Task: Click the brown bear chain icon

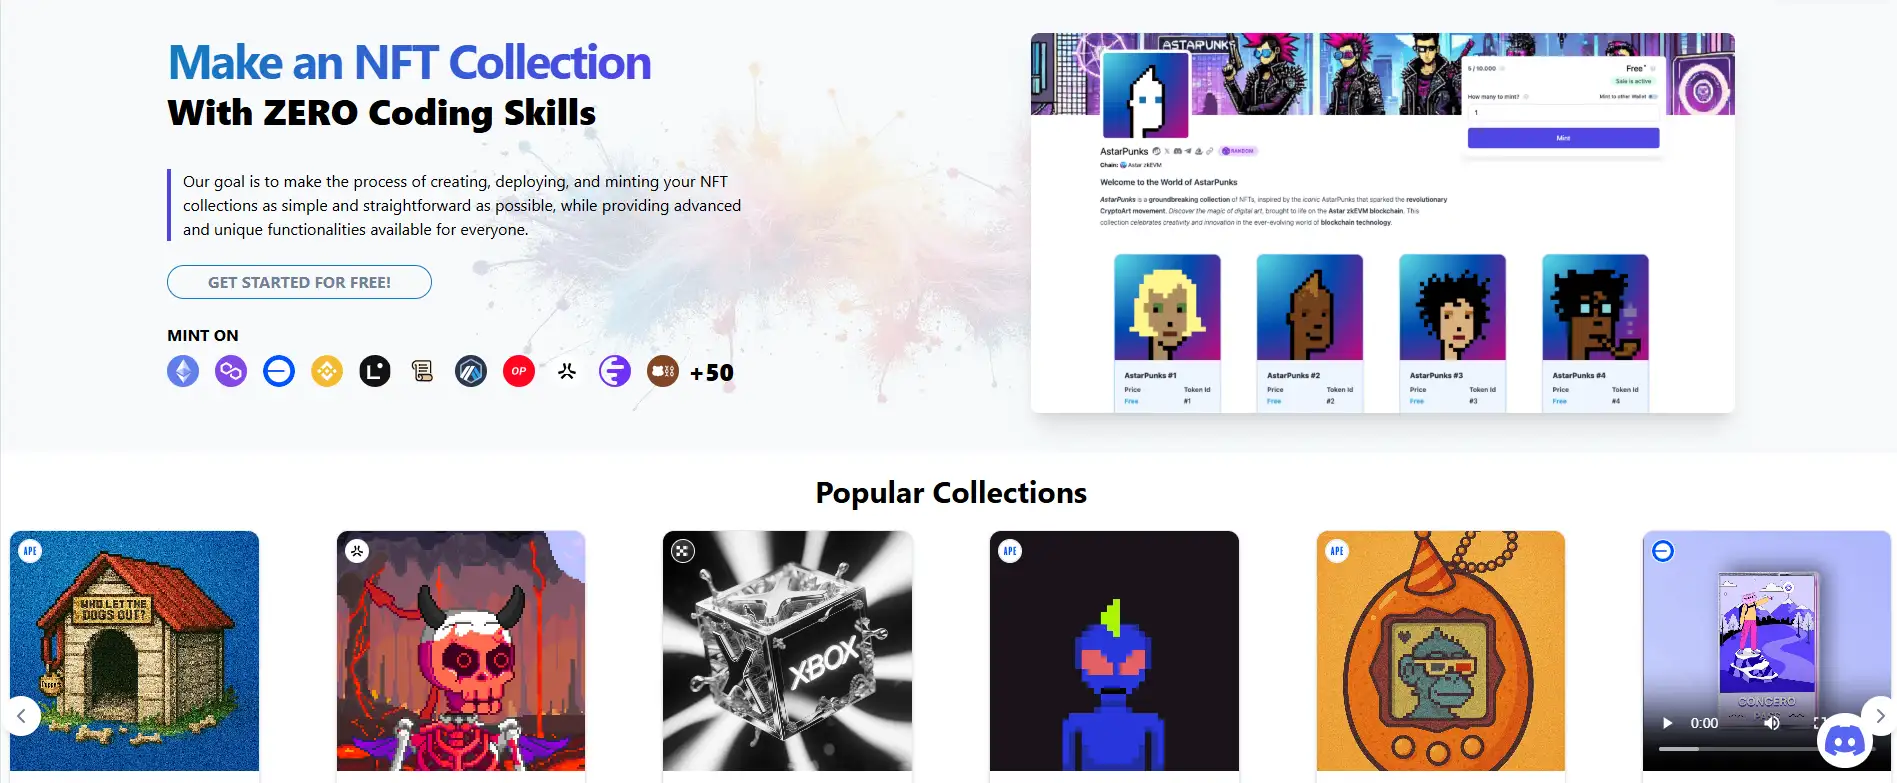Action: [663, 372]
